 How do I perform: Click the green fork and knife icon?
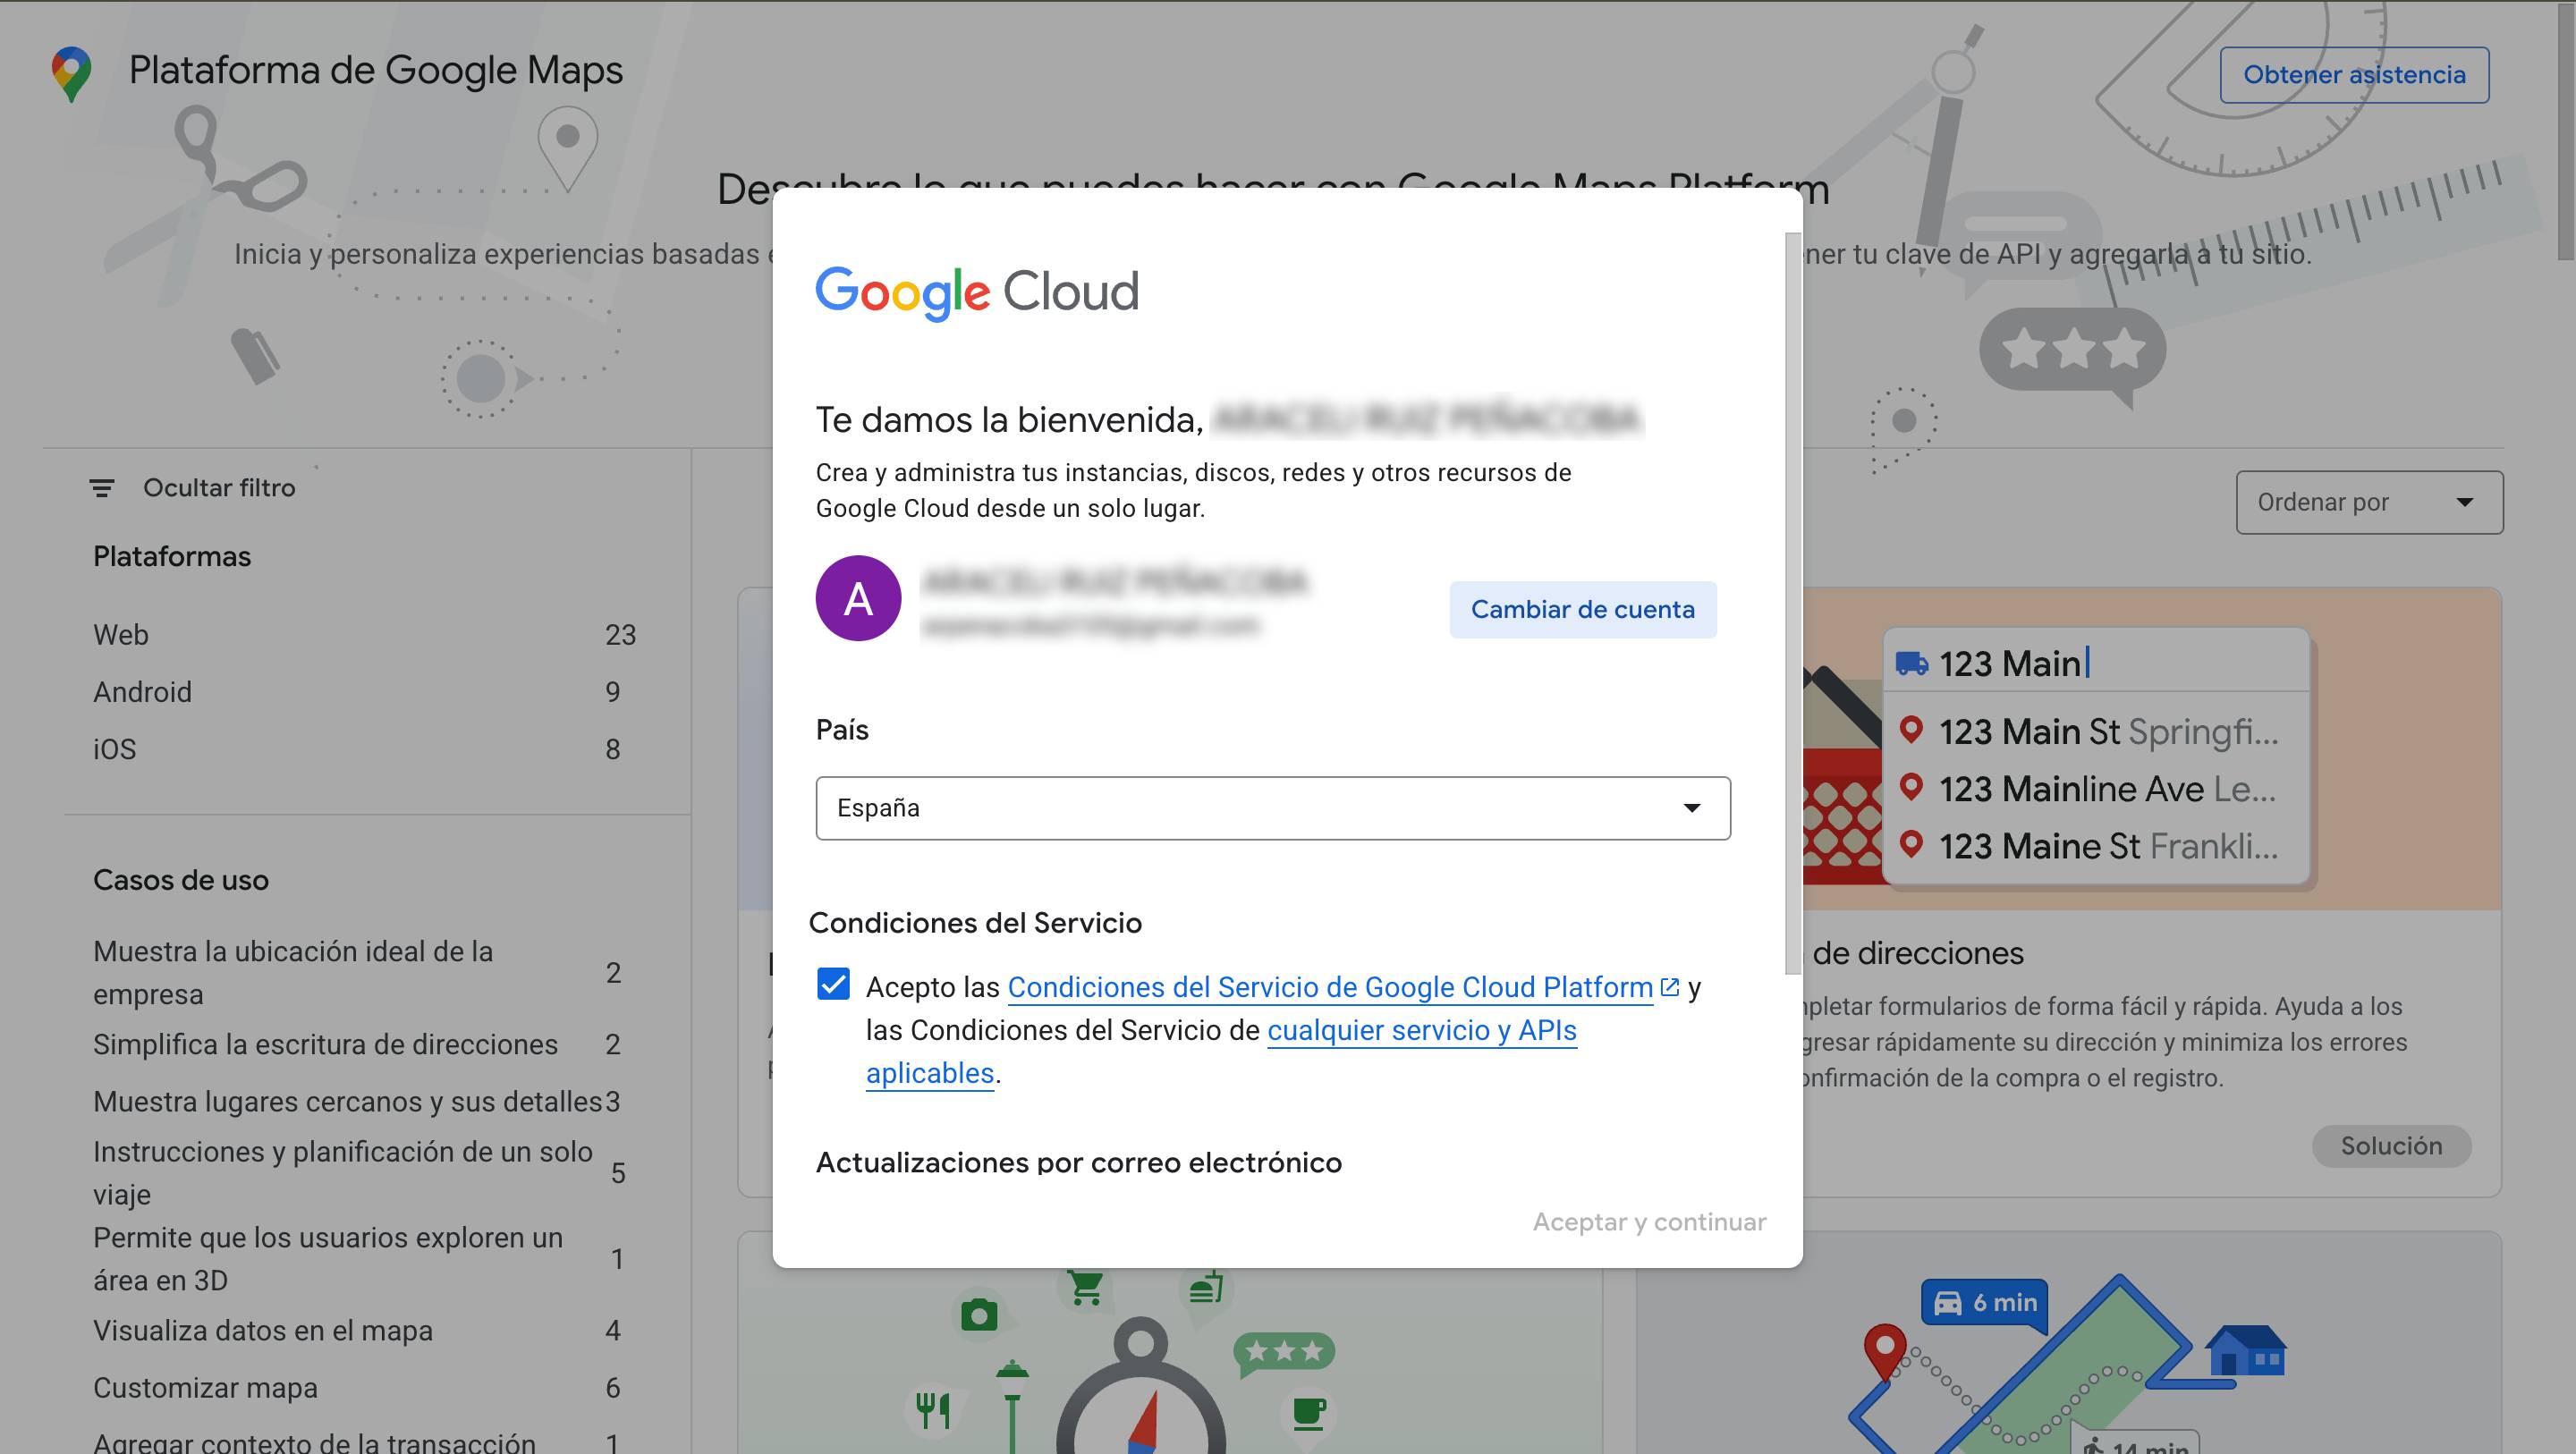click(x=933, y=1410)
